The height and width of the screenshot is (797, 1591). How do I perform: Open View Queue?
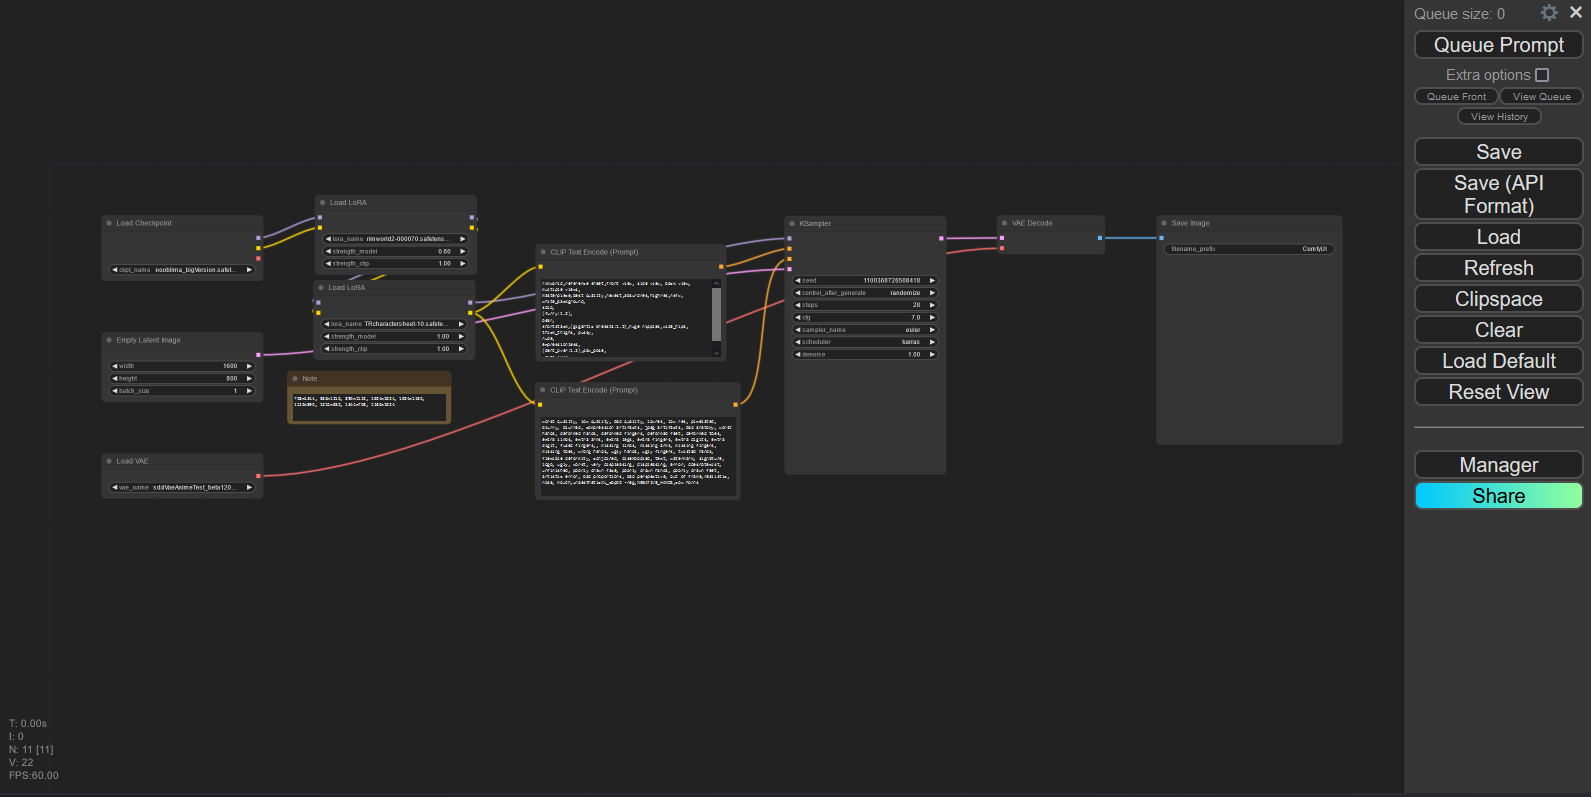[x=1541, y=97]
